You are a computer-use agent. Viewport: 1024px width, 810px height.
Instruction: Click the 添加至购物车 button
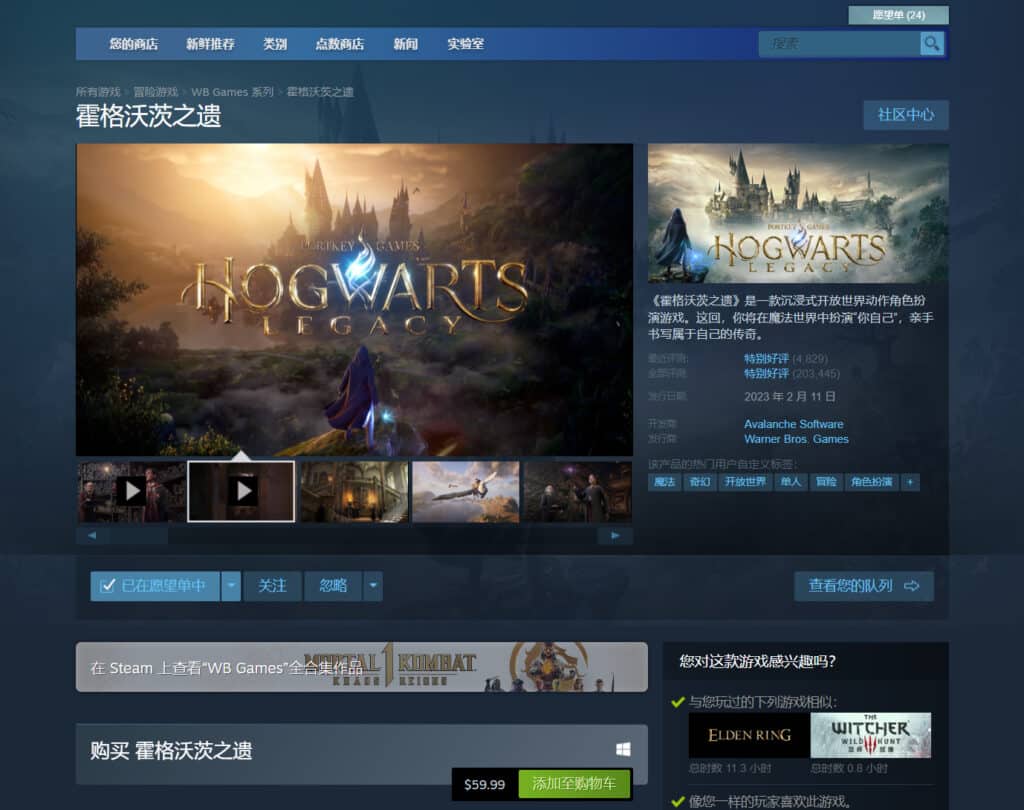tap(575, 784)
